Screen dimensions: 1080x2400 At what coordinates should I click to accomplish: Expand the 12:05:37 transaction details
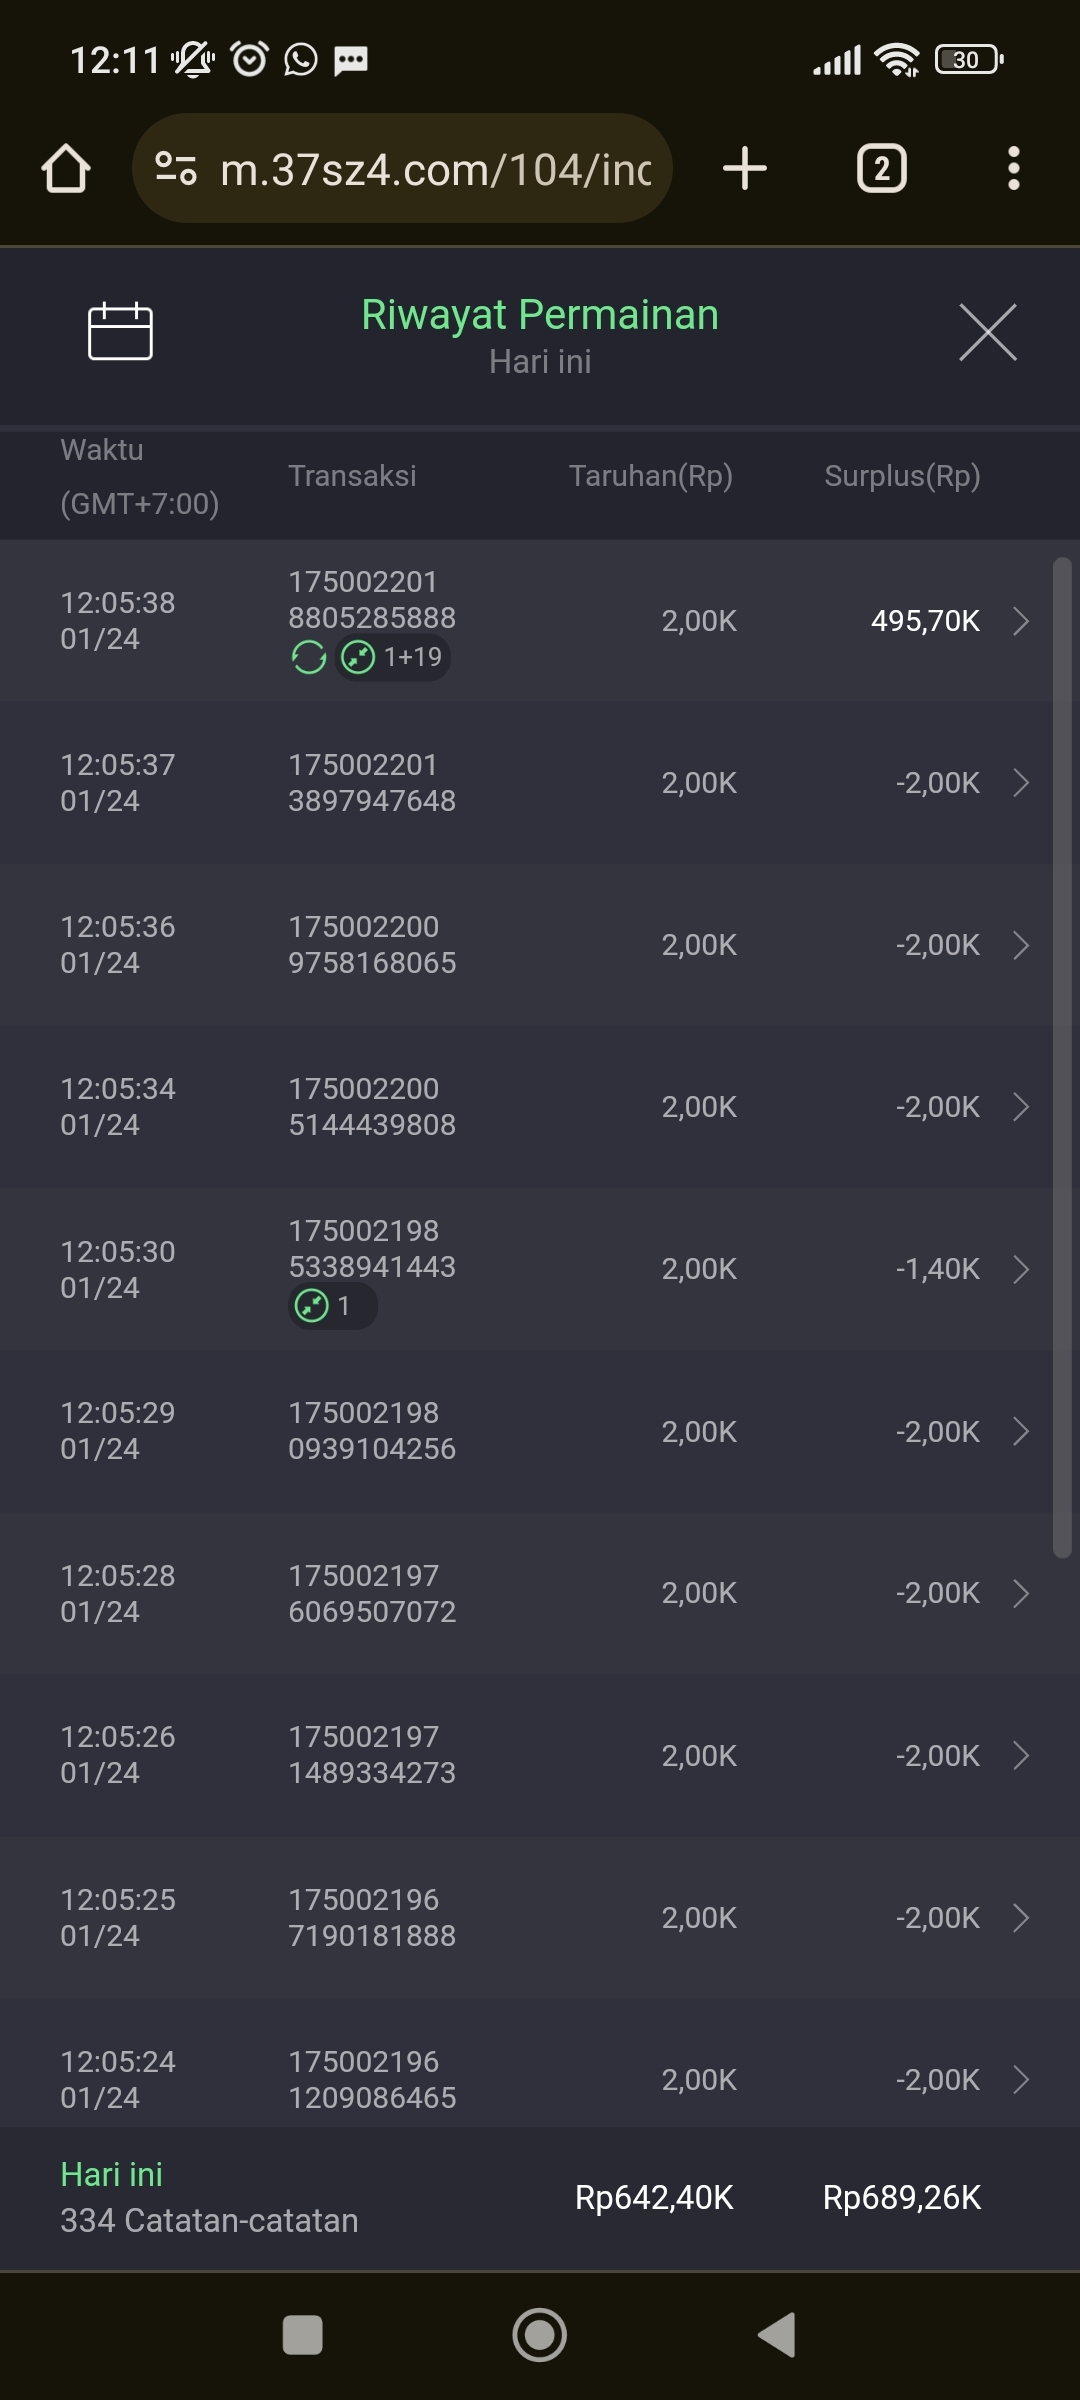pyautogui.click(x=1020, y=783)
